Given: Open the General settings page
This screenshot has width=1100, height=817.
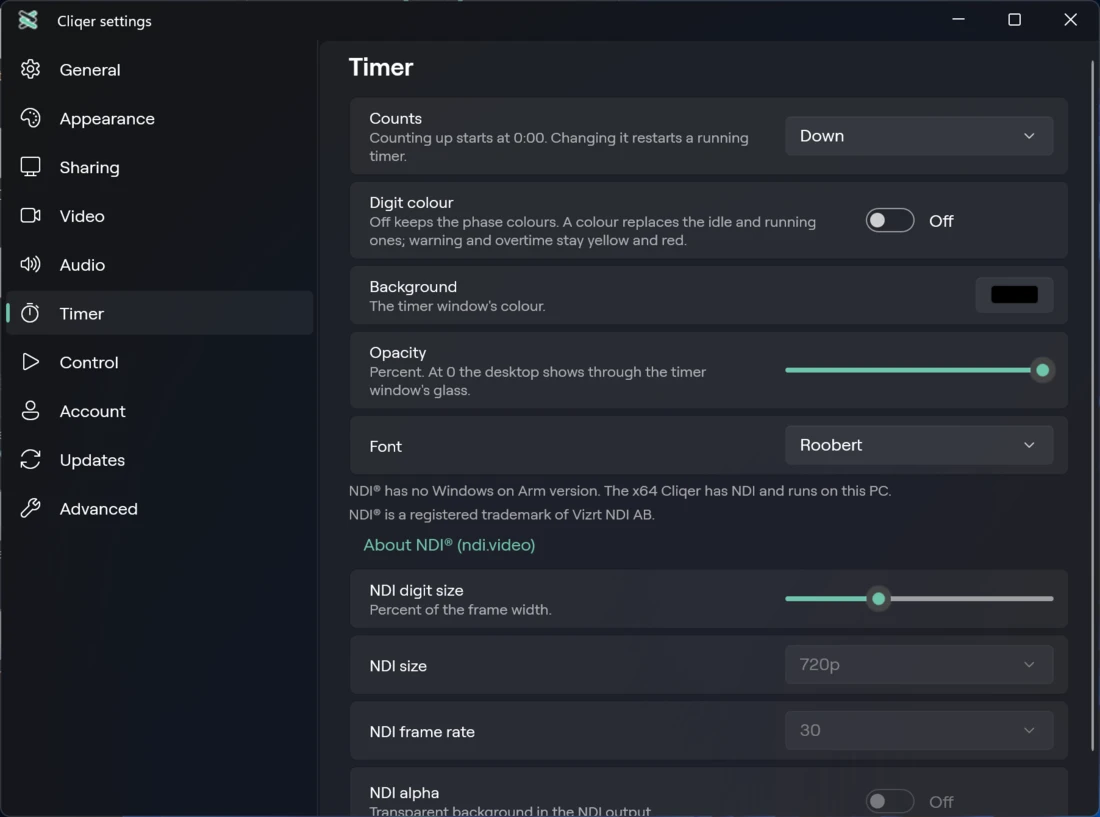Looking at the screenshot, I should (159, 69).
